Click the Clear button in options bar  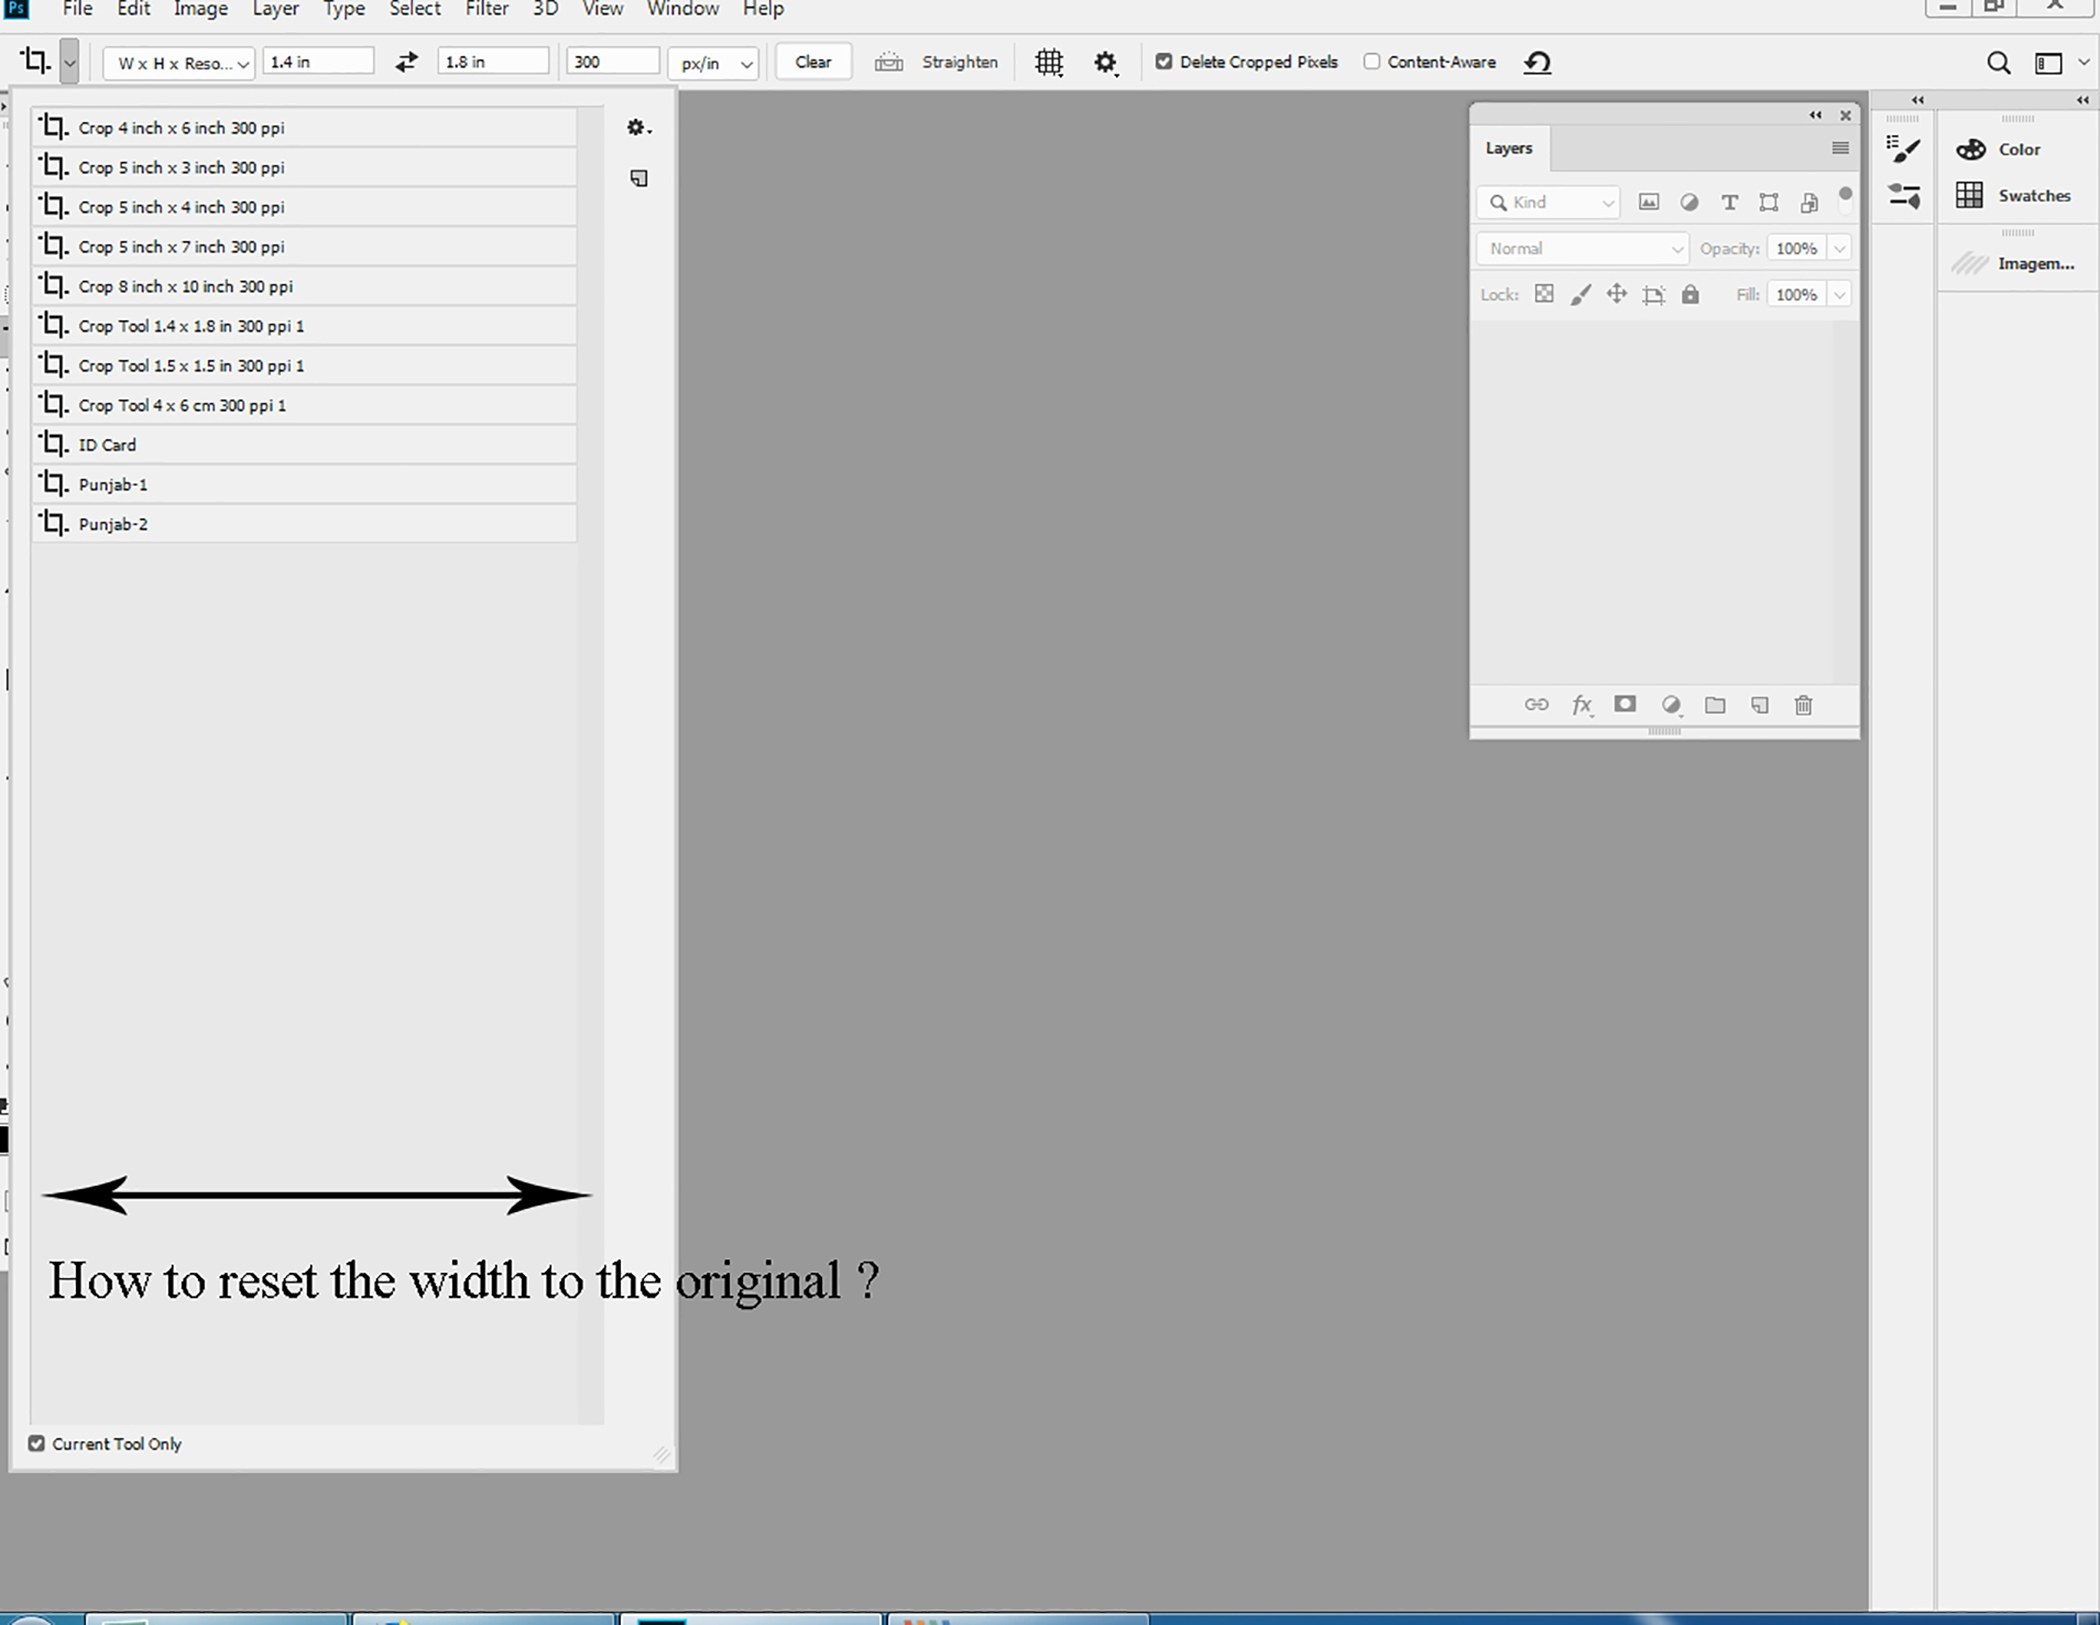pyautogui.click(x=813, y=61)
